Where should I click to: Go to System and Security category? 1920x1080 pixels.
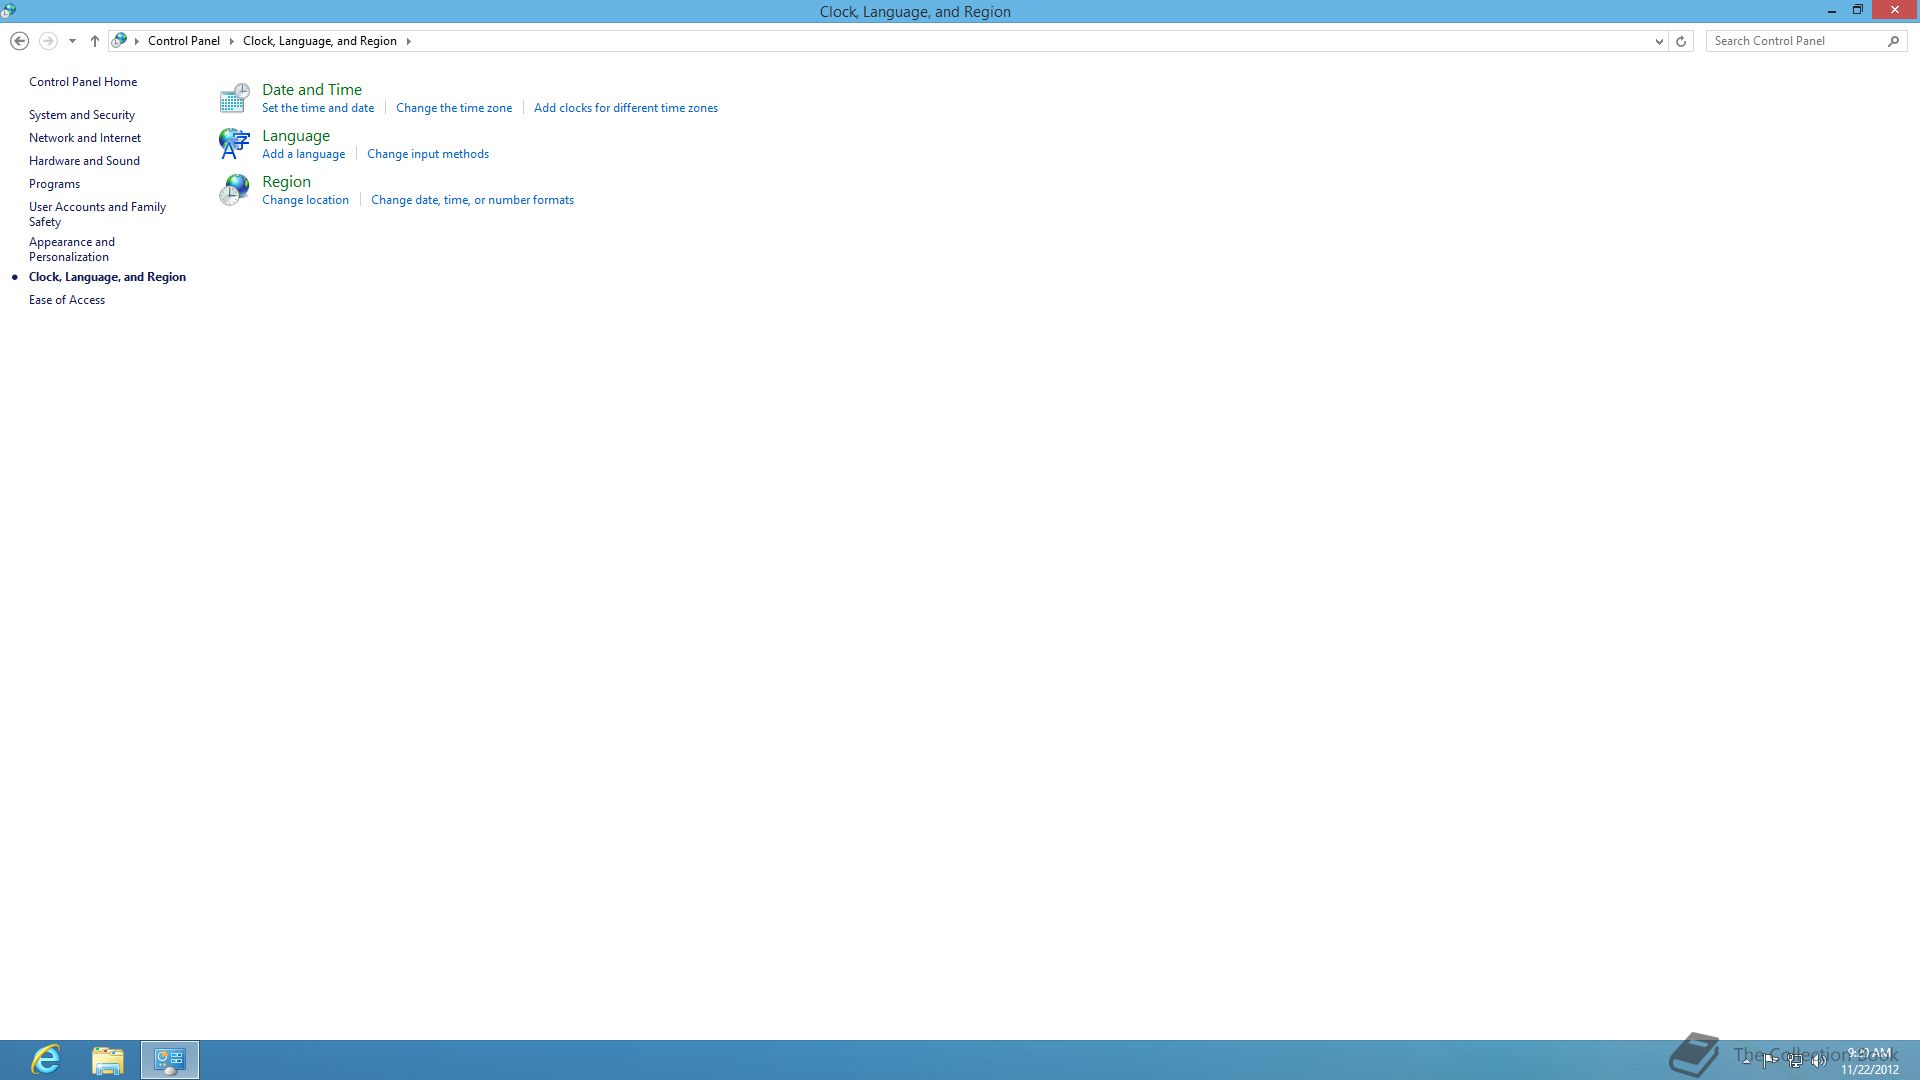pos(81,115)
